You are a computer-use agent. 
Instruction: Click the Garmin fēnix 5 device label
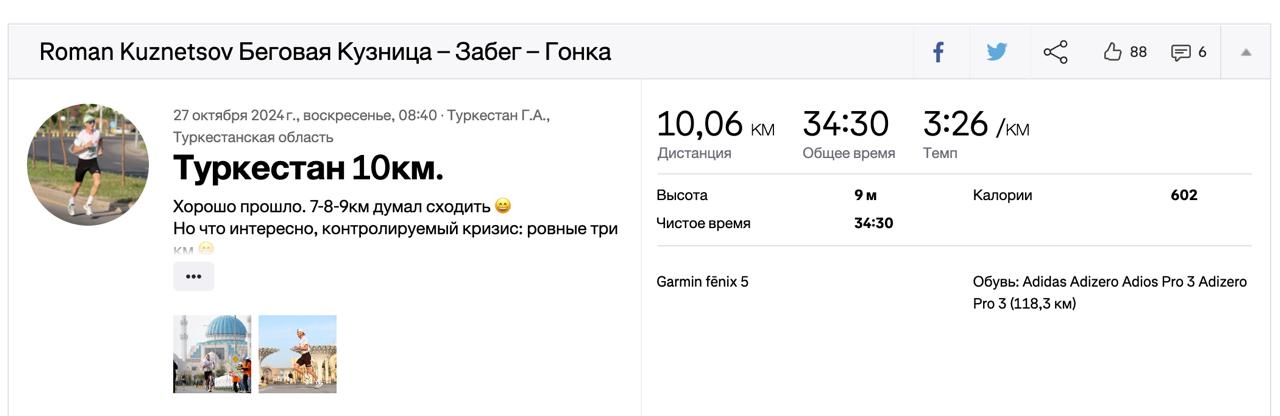click(x=702, y=282)
